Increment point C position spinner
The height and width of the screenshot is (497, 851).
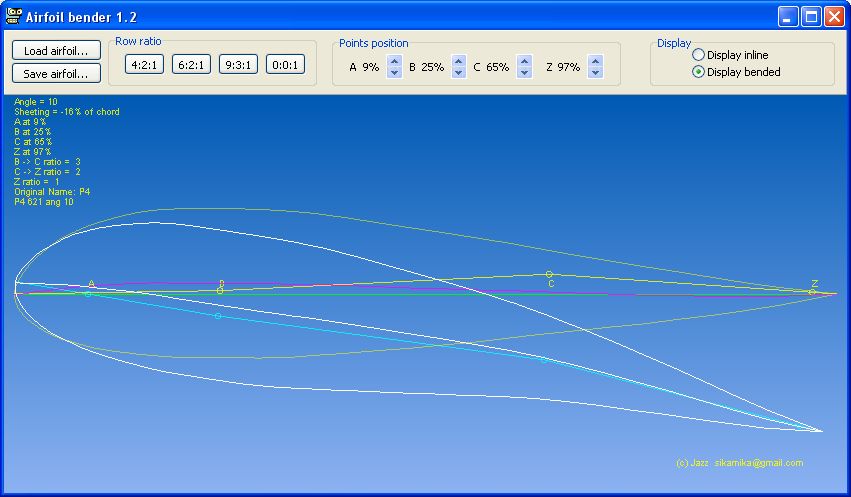(x=524, y=61)
